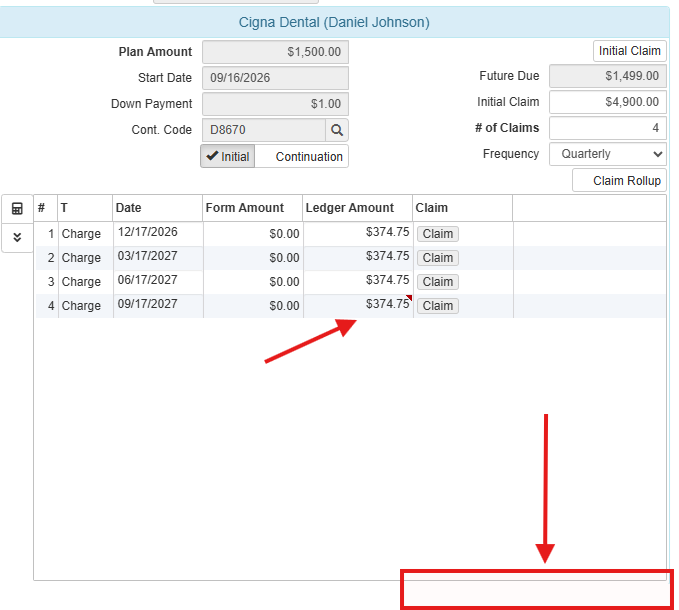This screenshot has height=610, width=679.
Task: Select the Continuation toggle option
Action: coord(302,156)
